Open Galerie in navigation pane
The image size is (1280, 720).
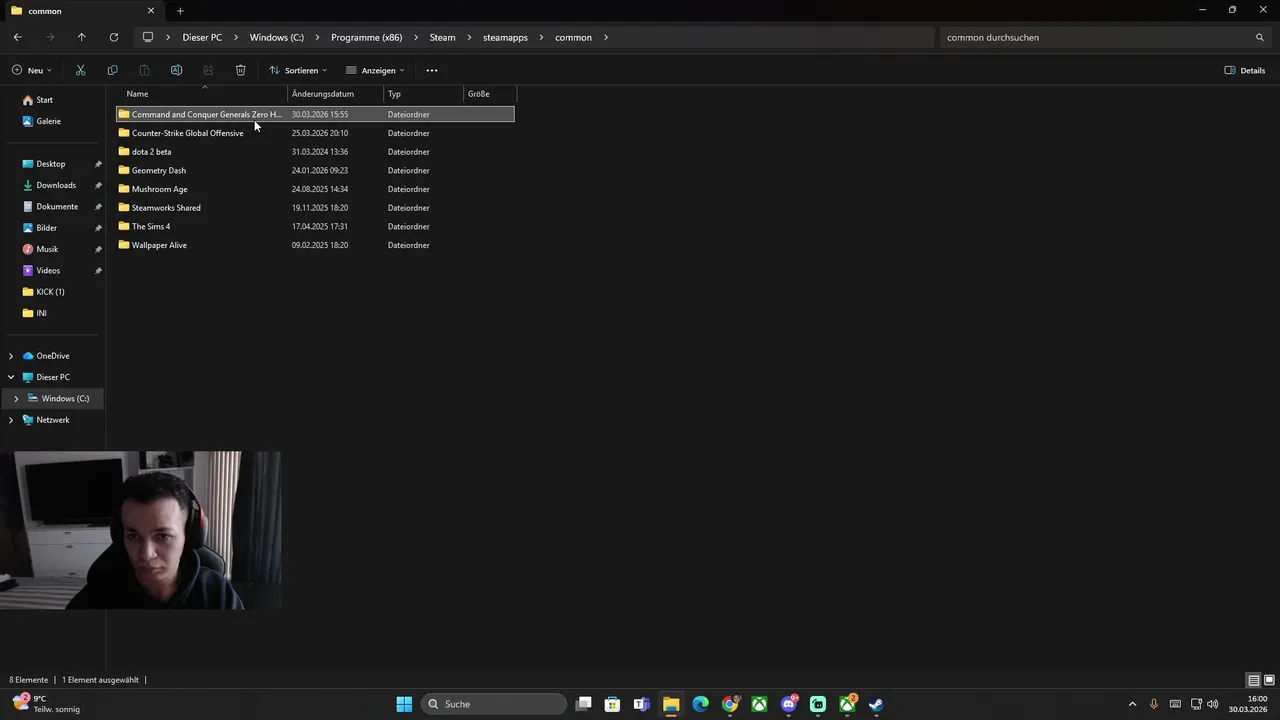point(48,121)
